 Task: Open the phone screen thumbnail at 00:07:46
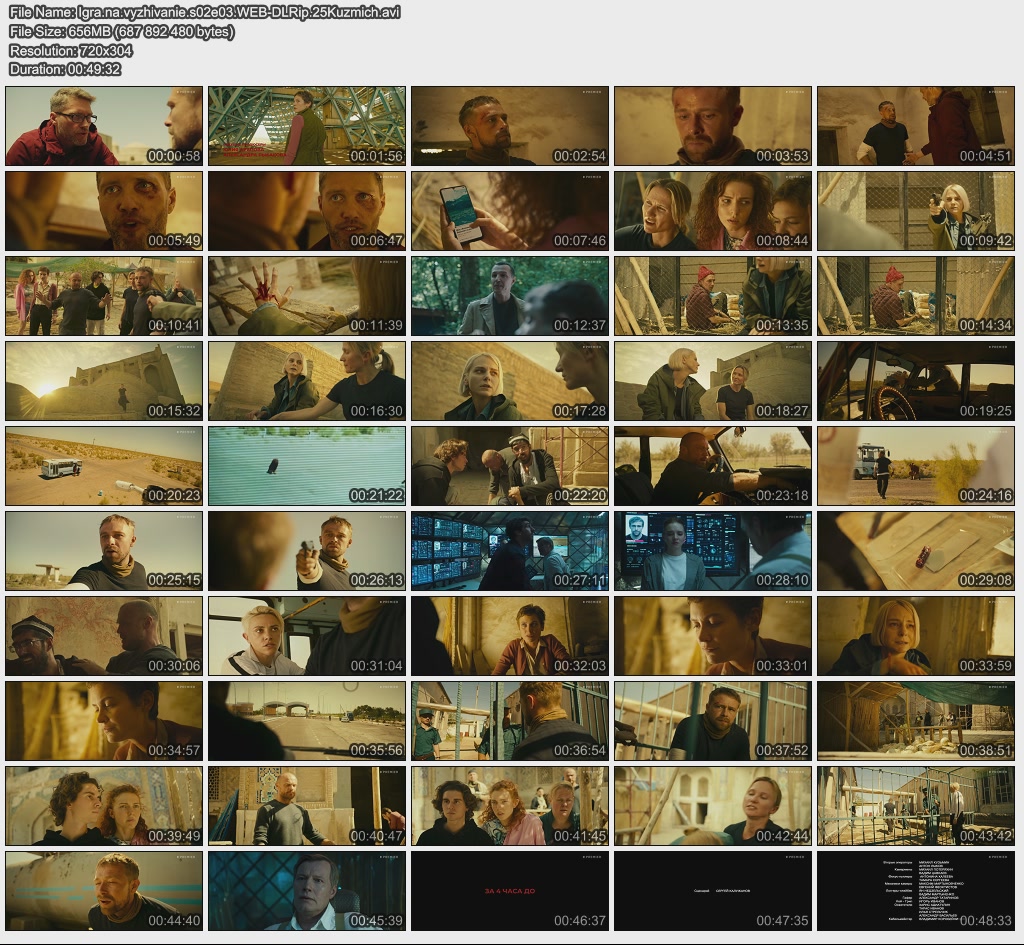click(510, 211)
